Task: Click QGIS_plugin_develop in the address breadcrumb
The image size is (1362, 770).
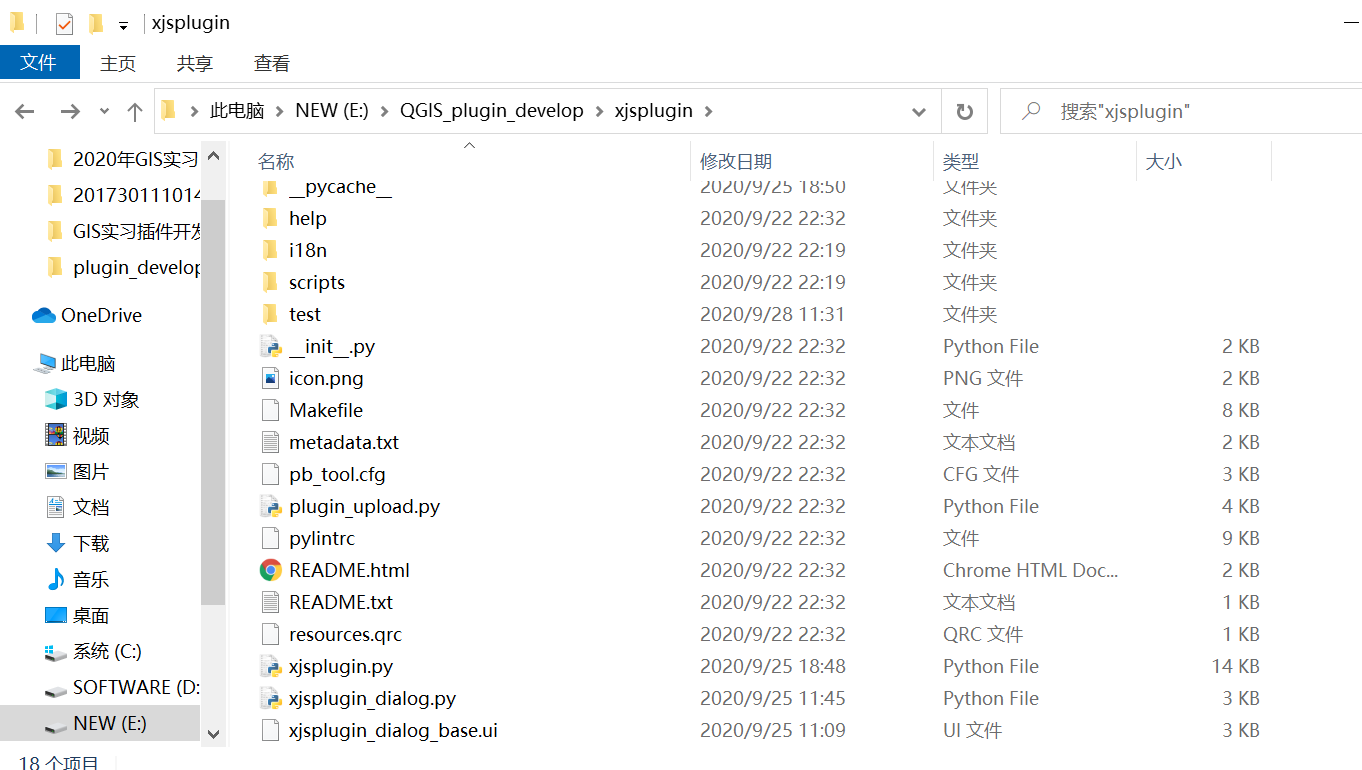Action: [x=492, y=111]
